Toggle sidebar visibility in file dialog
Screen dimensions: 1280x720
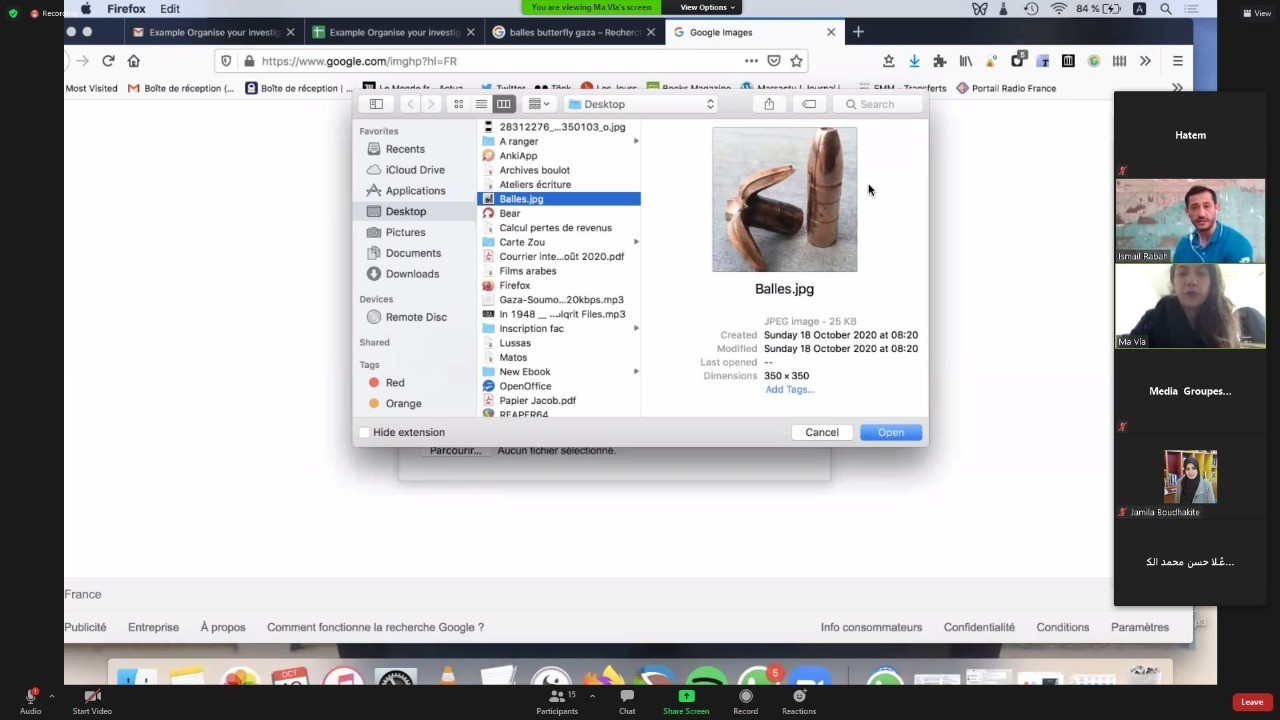click(x=376, y=104)
